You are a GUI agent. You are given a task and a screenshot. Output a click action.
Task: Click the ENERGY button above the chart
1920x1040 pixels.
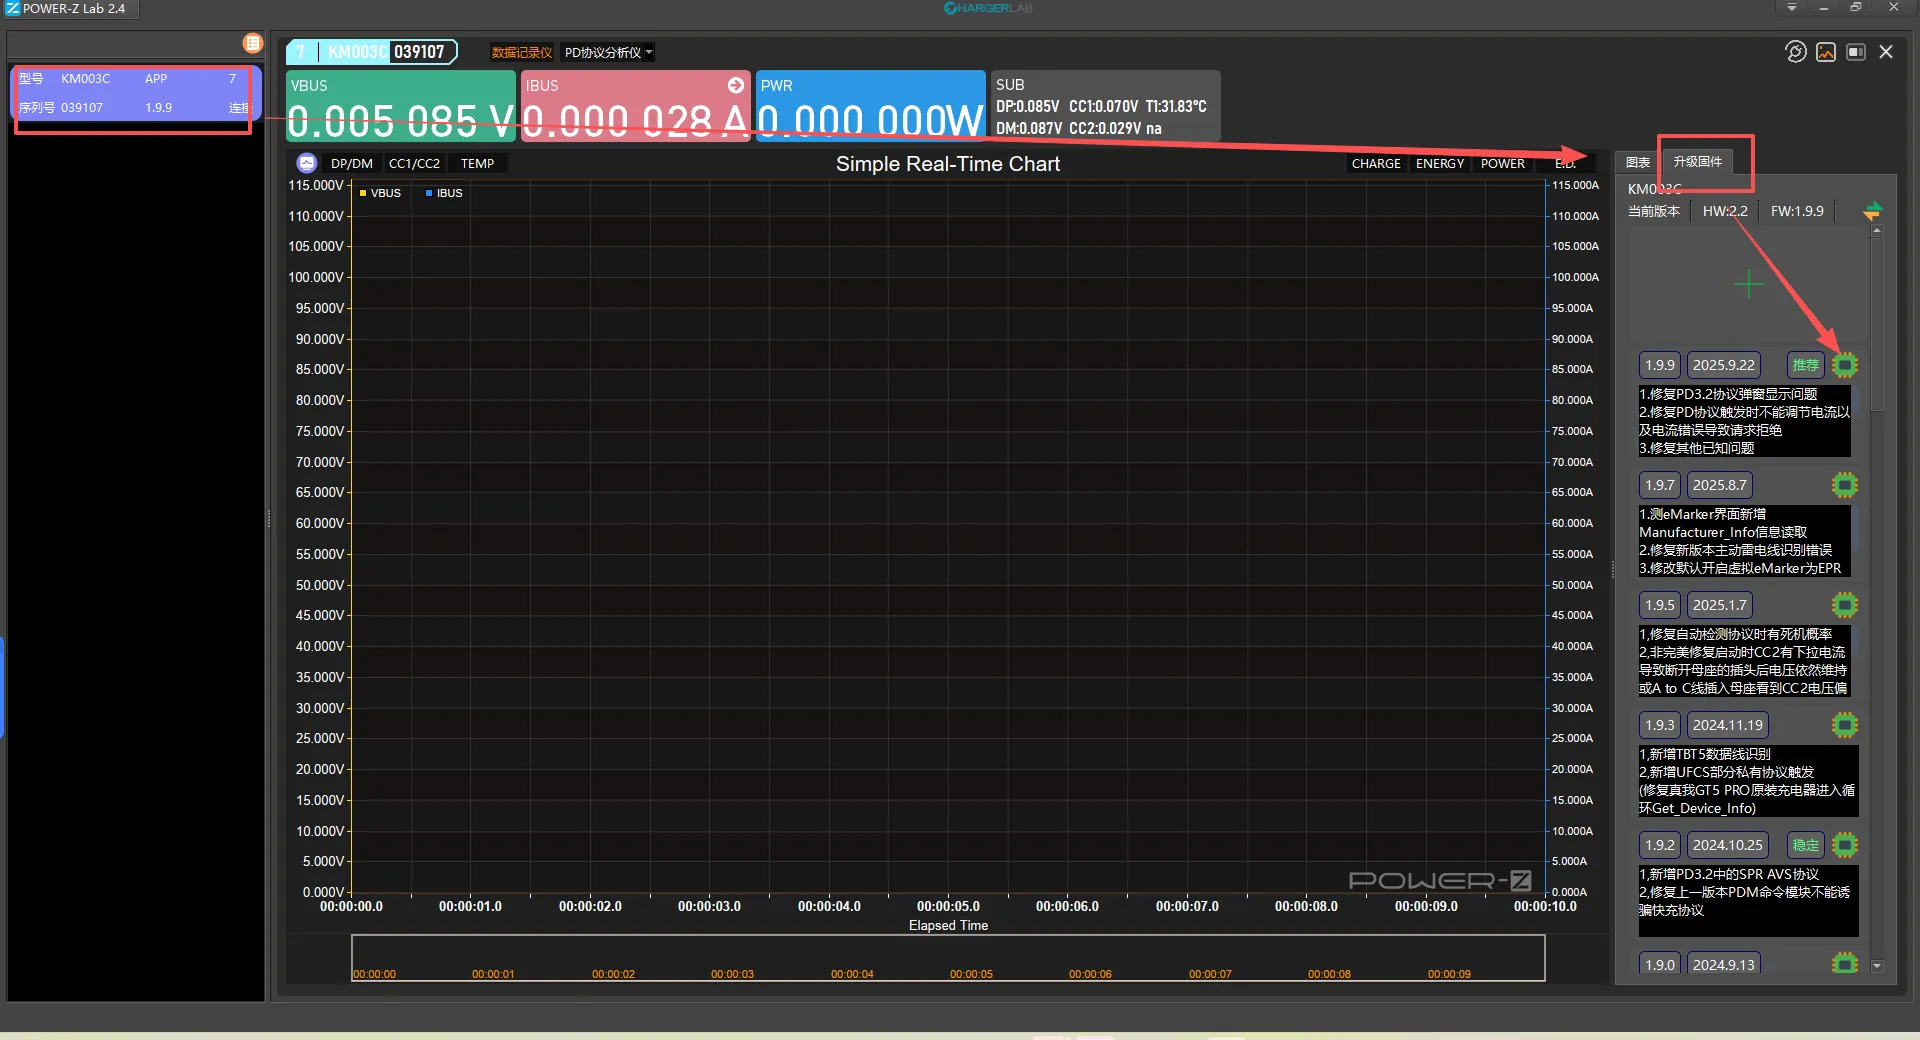tap(1439, 163)
